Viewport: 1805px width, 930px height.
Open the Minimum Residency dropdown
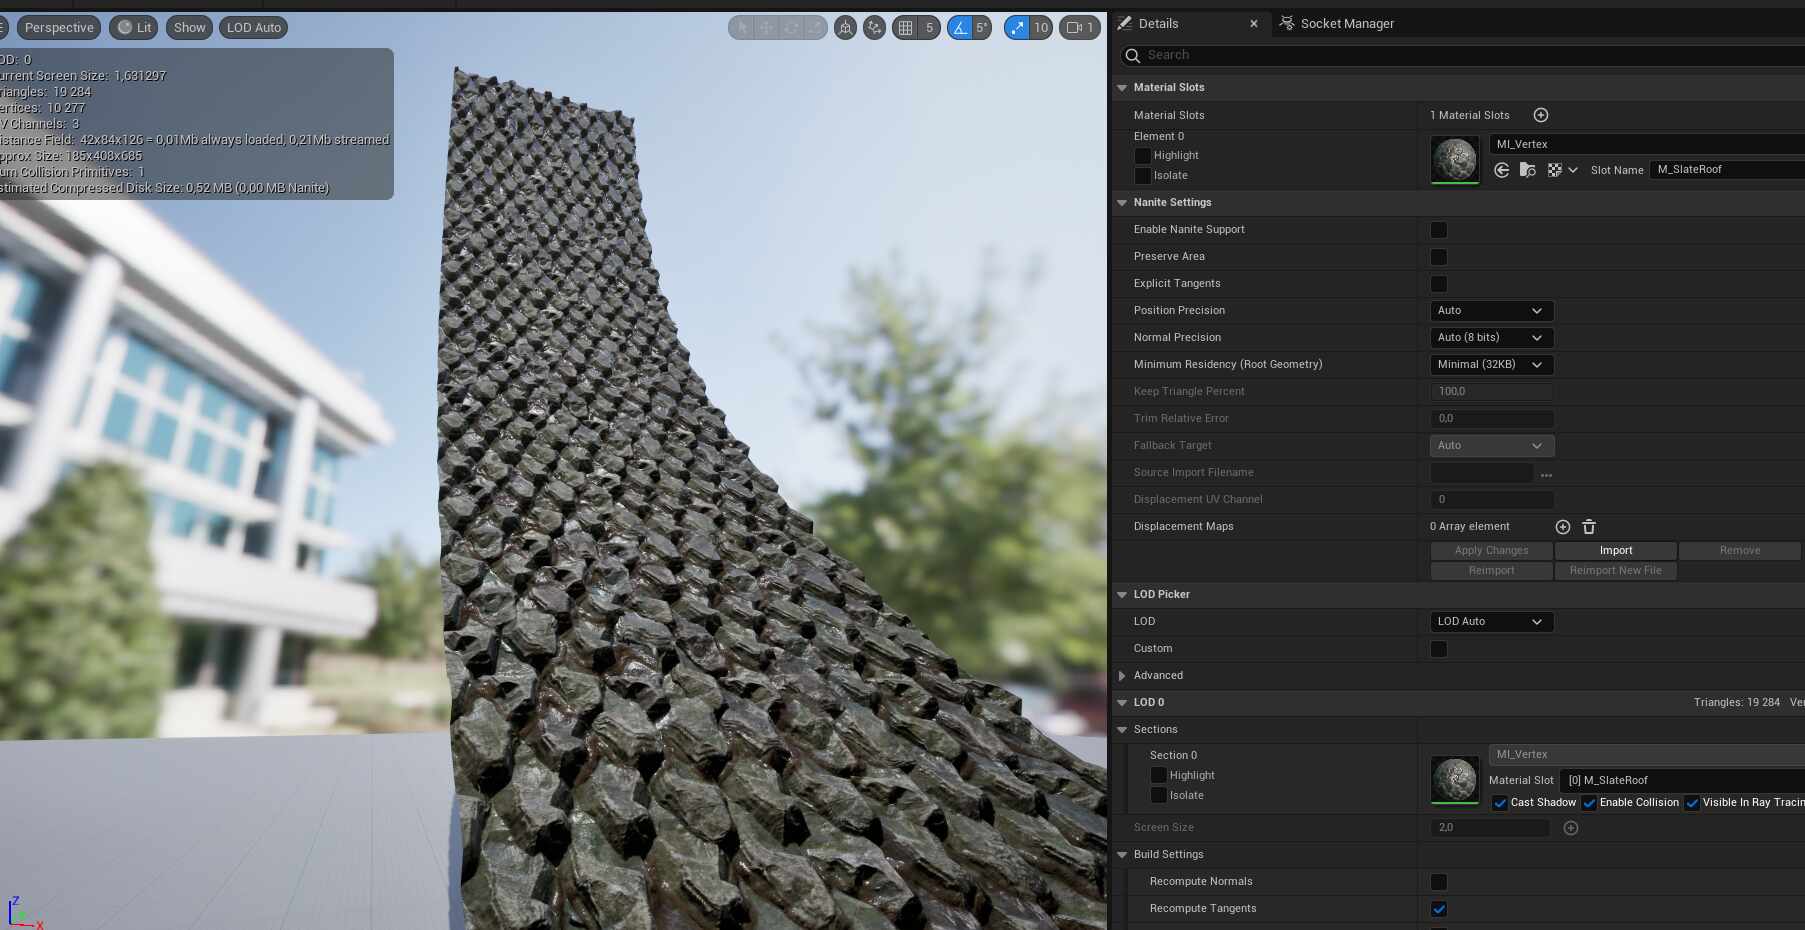(x=1490, y=364)
